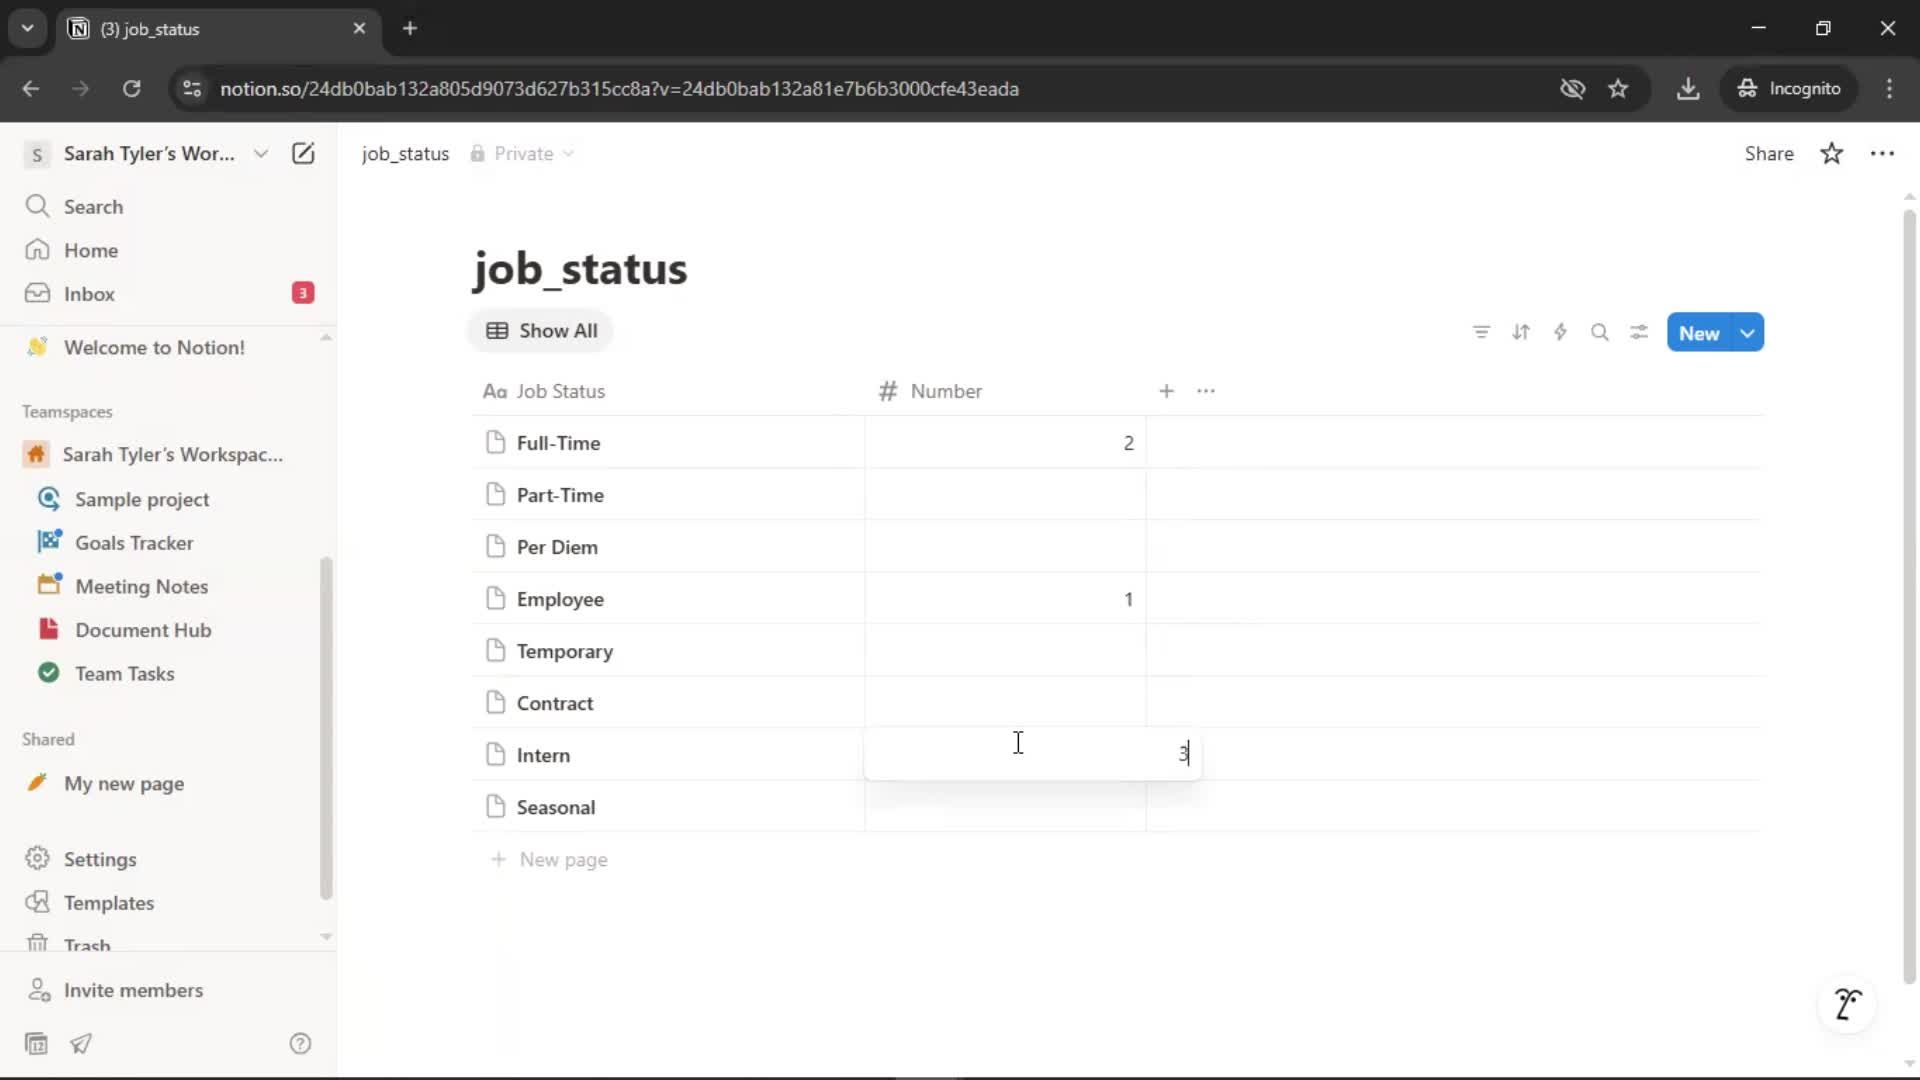This screenshot has width=1920, height=1080.
Task: Open My new page under Shared
Action: click(x=123, y=783)
